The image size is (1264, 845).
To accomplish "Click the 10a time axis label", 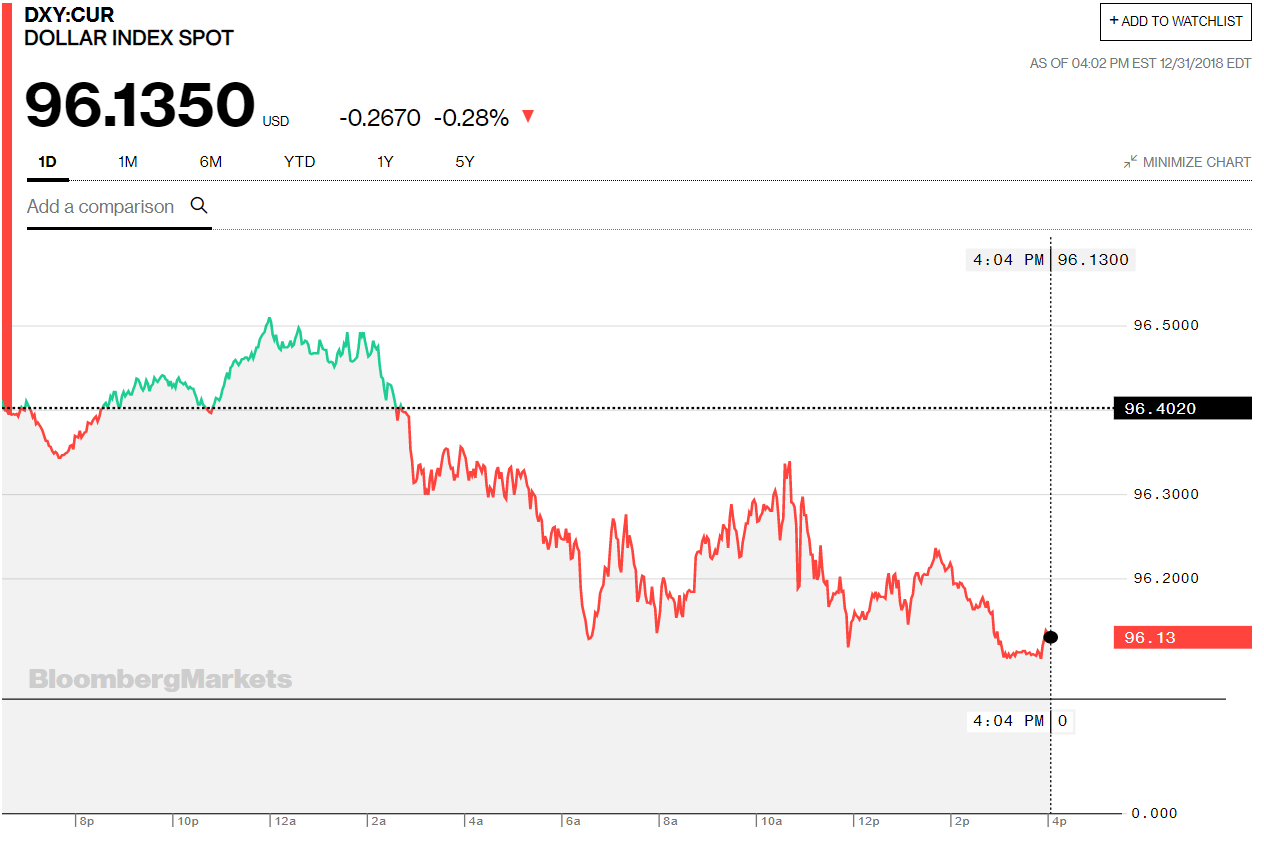I will coord(770,821).
